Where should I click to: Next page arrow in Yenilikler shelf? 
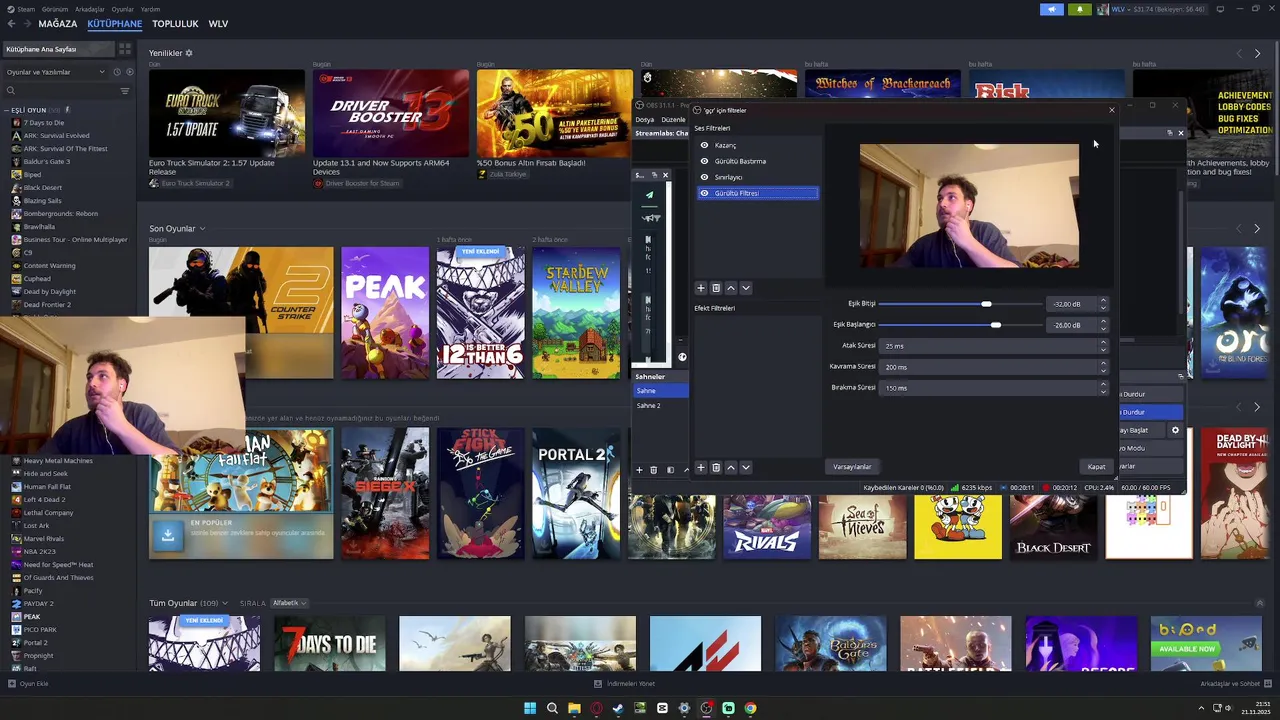click(x=1257, y=53)
